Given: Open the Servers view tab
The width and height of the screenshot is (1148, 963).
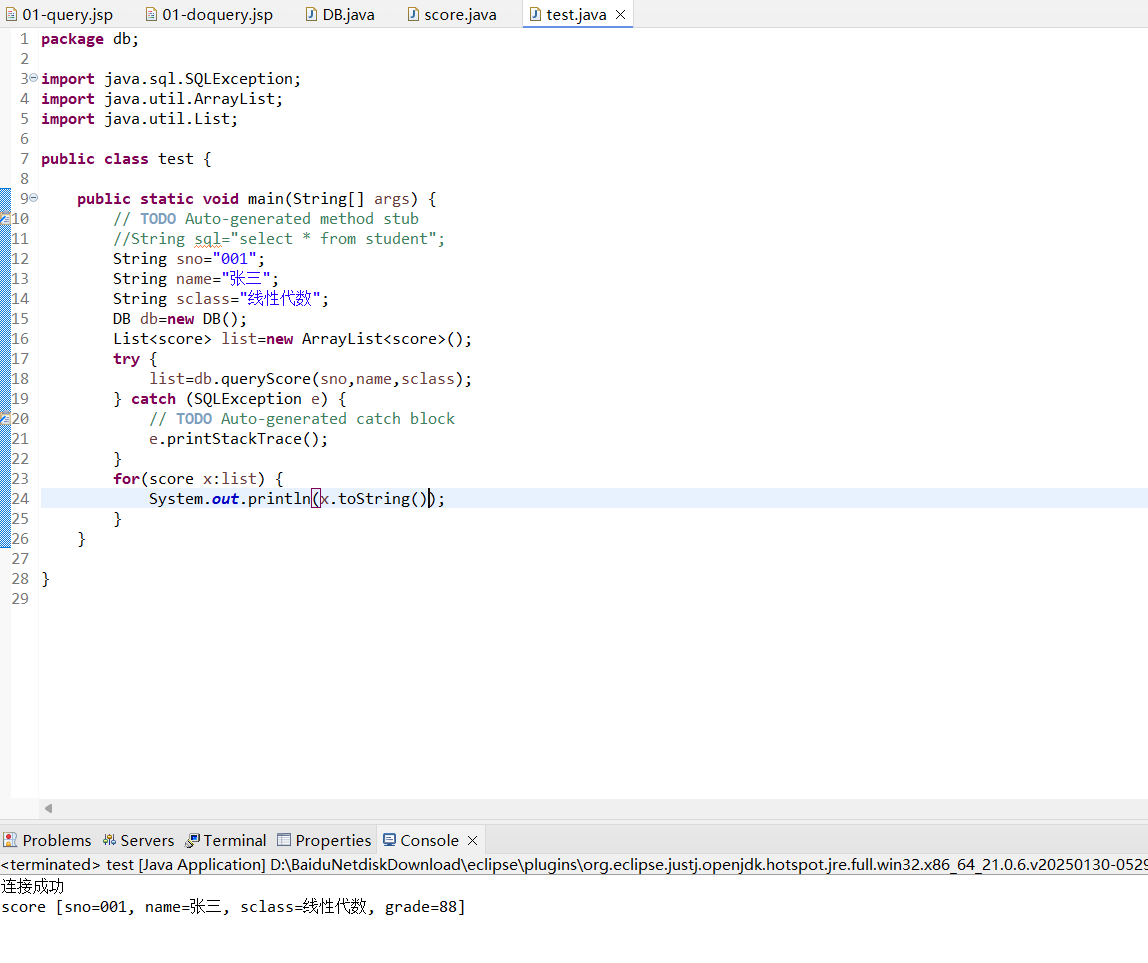Looking at the screenshot, I should [139, 840].
